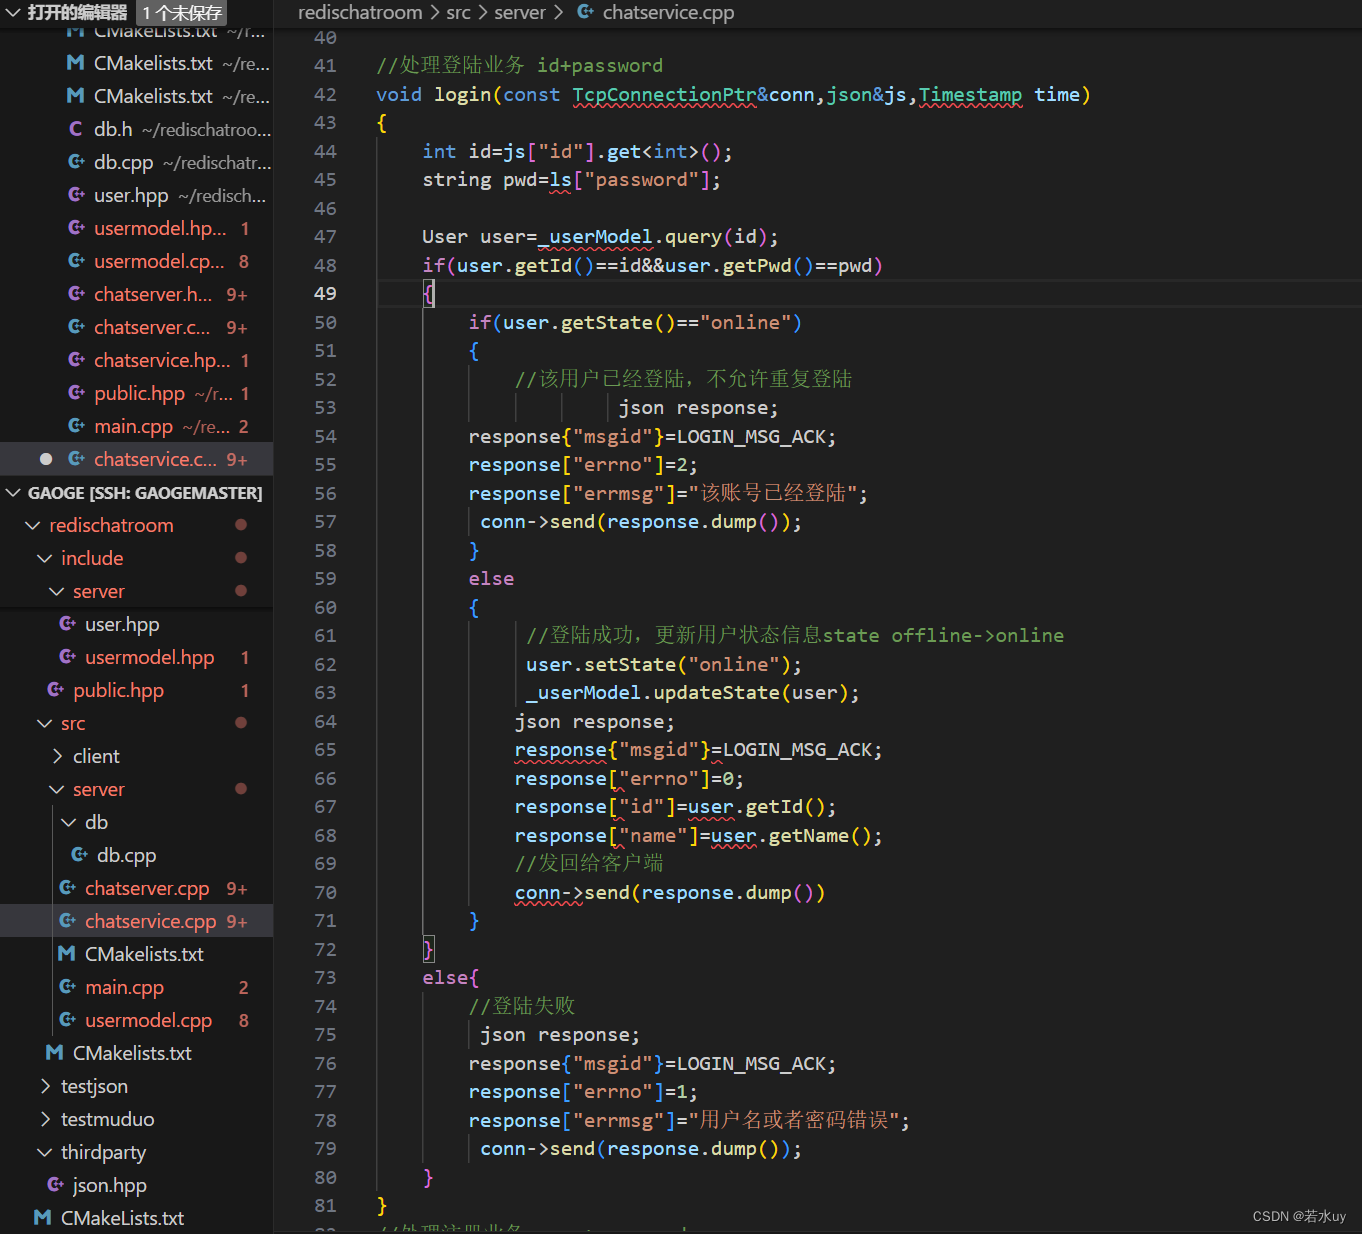Click C++ icon of chatservice.hpp open editor
Viewport: 1362px width, 1234px height.
76,360
